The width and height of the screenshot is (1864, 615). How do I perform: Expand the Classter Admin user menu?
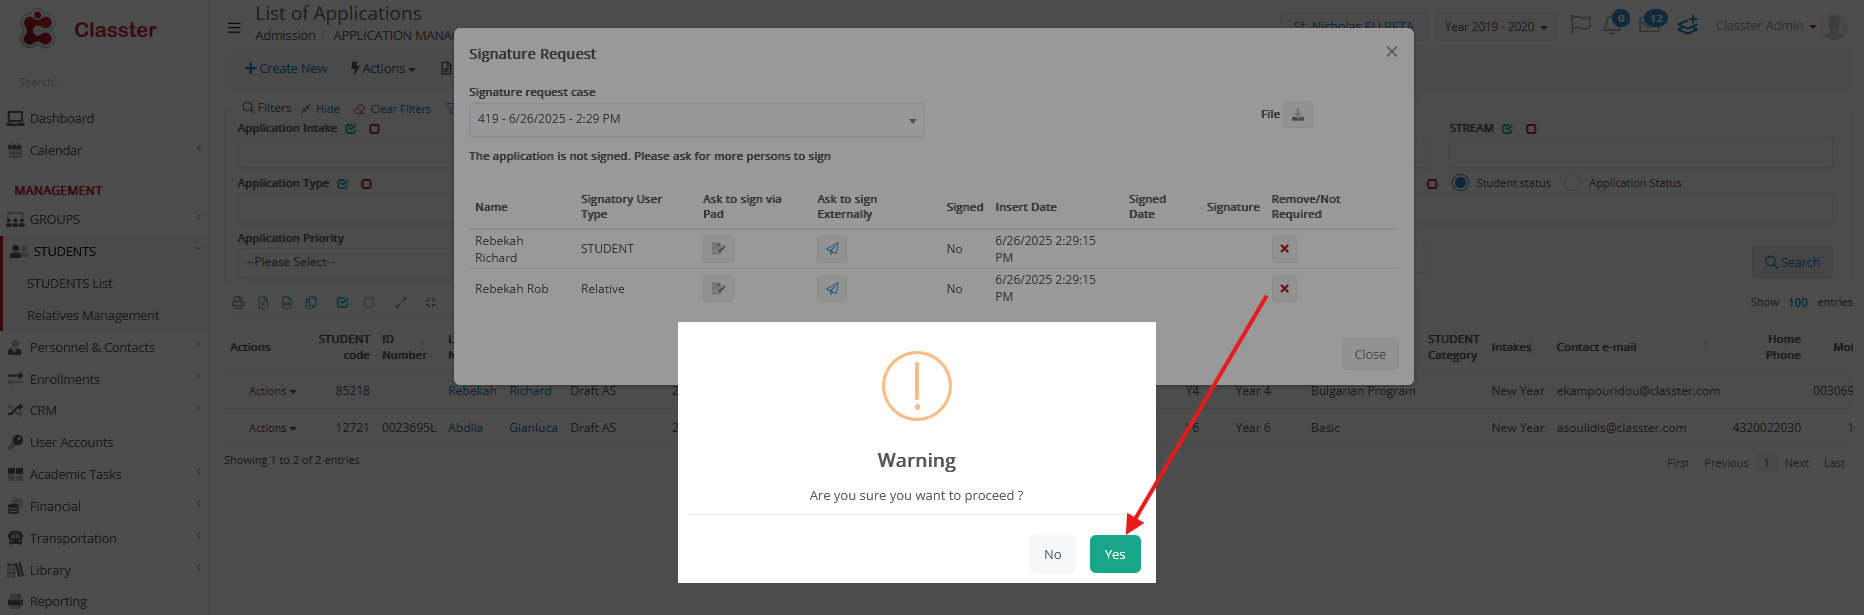pyautogui.click(x=1765, y=26)
